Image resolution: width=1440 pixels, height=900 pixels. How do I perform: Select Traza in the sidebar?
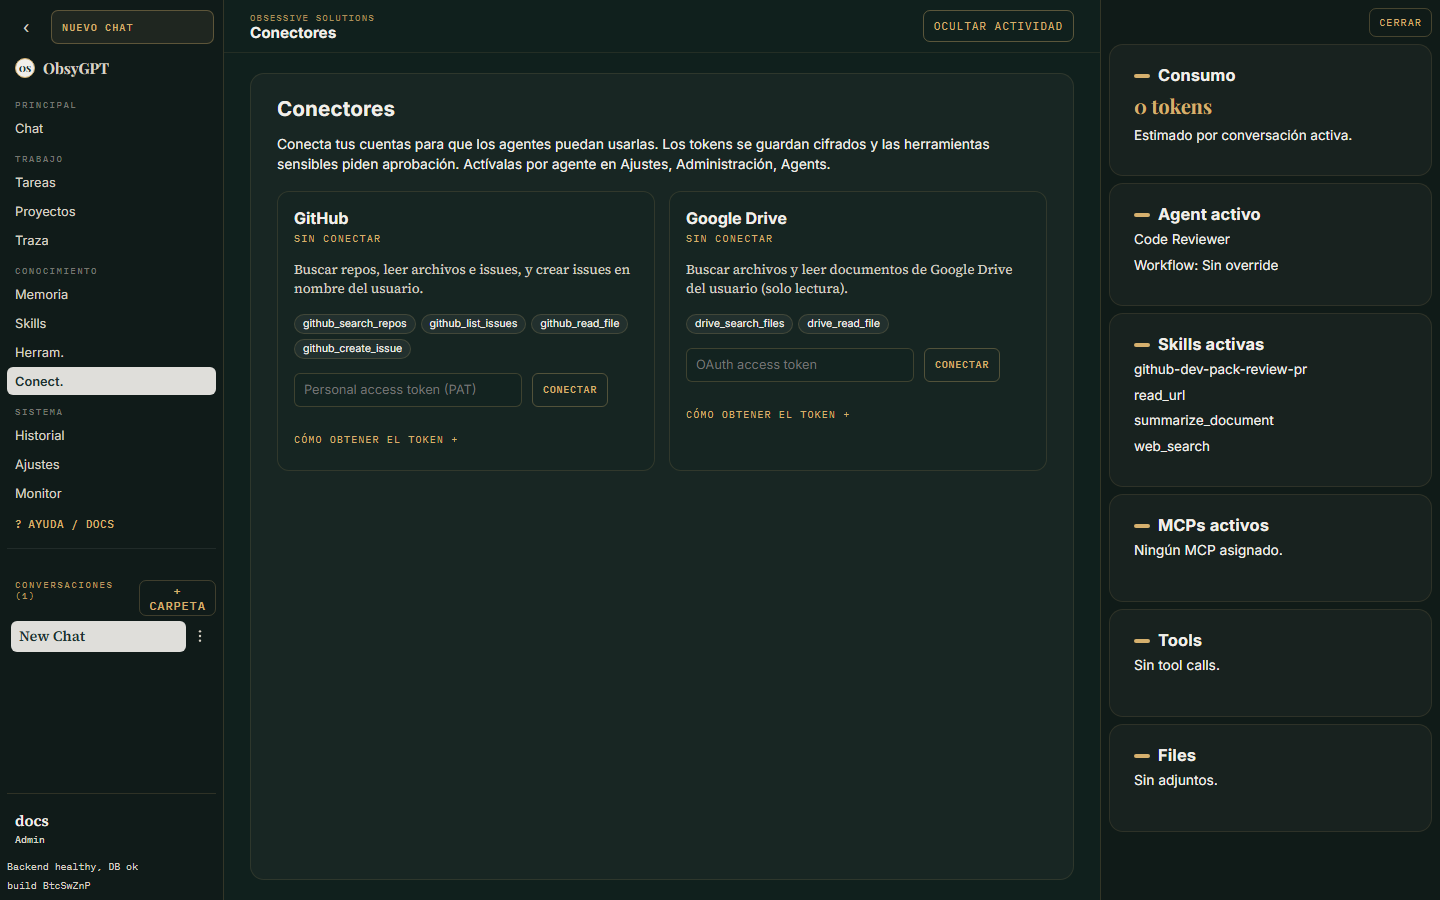pyautogui.click(x=111, y=240)
